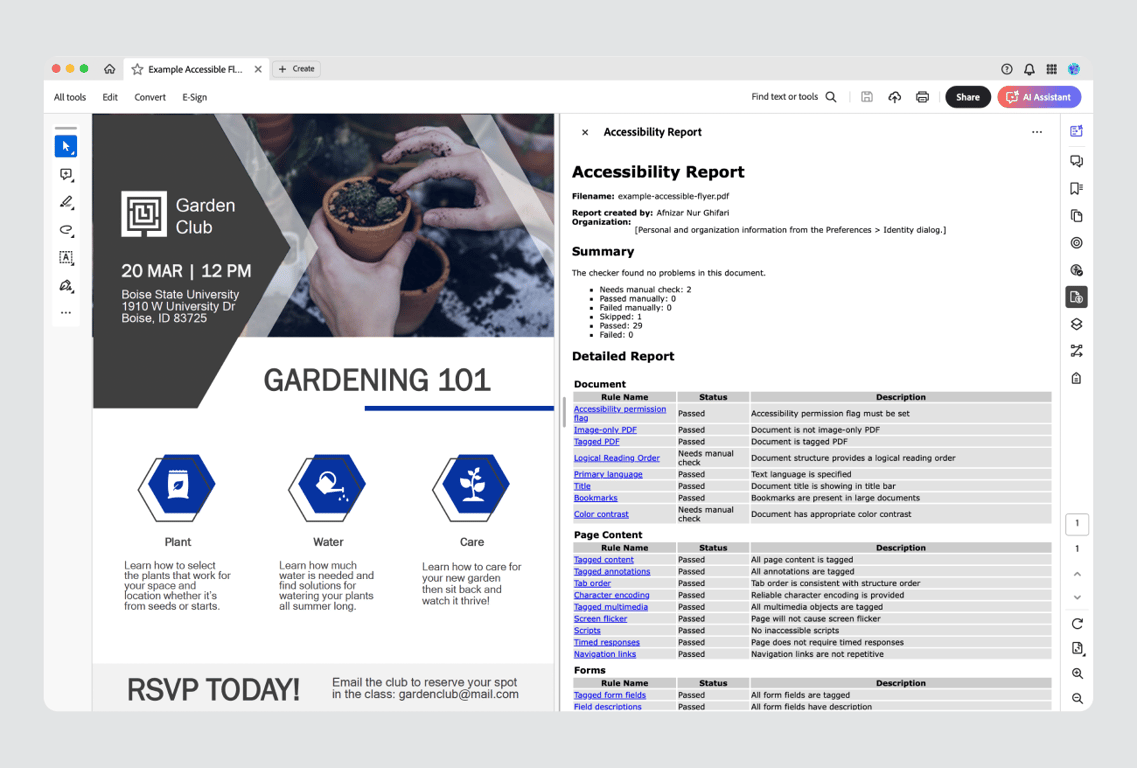Image resolution: width=1137 pixels, height=768 pixels.
Task: Open the Add Comment tool
Action: [x=65, y=174]
